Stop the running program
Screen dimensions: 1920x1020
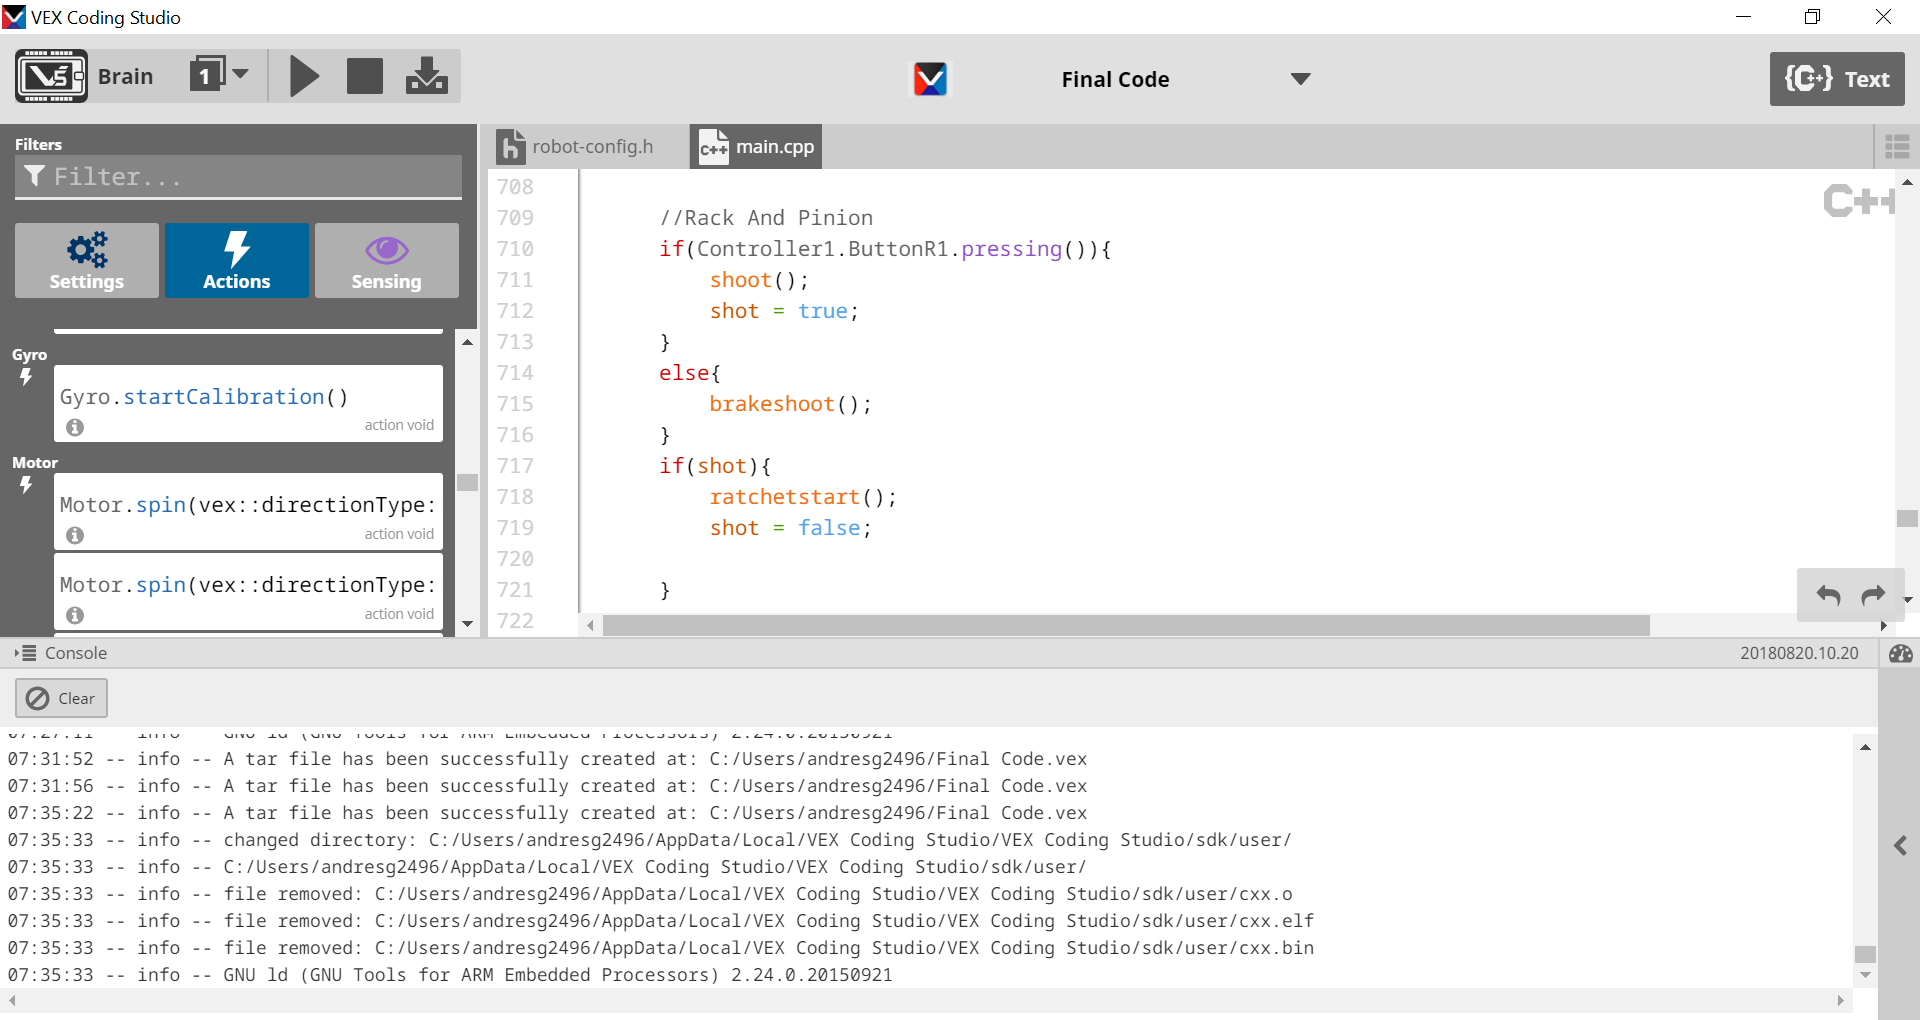coord(365,77)
